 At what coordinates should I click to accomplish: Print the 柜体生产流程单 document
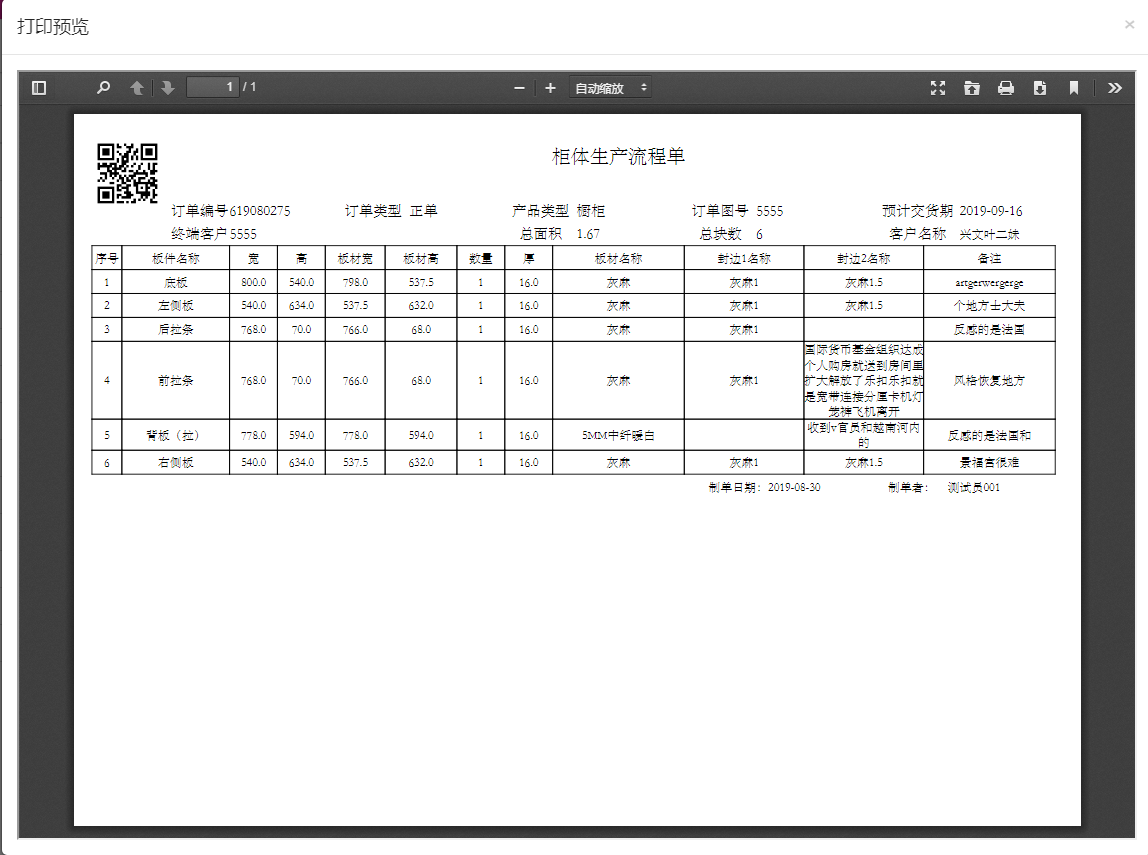pos(1006,88)
